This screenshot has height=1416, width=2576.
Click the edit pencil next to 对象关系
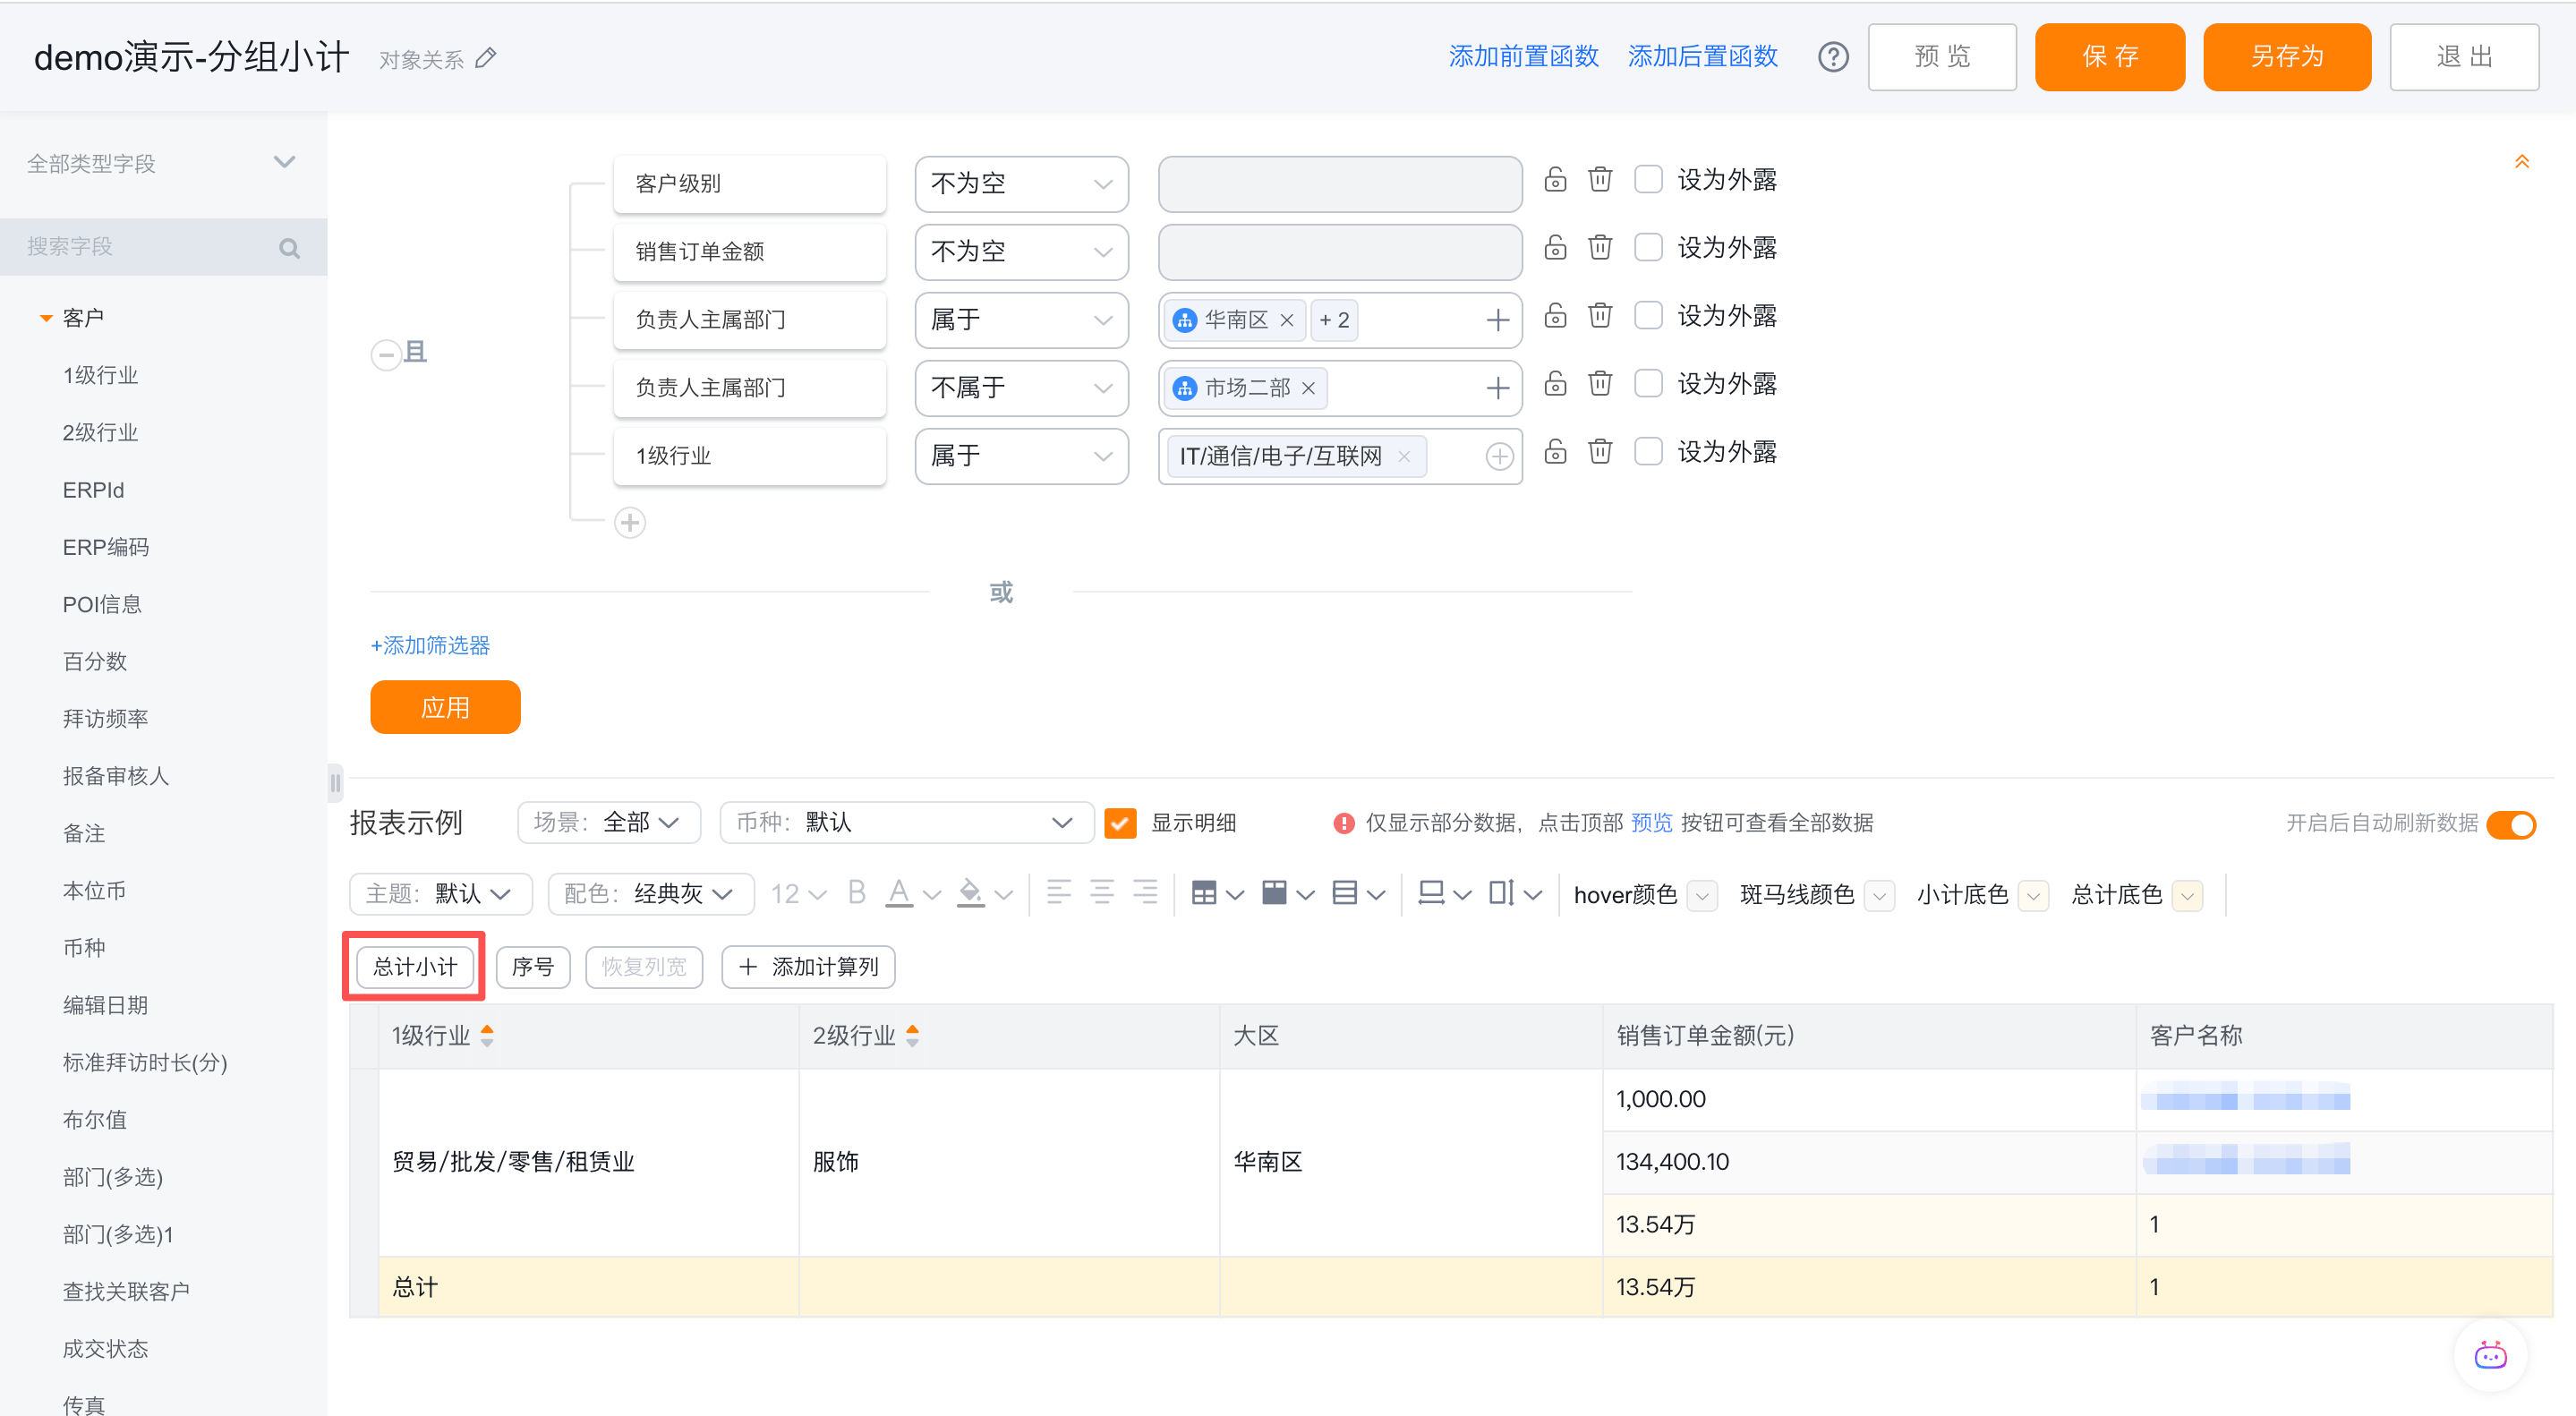(486, 59)
